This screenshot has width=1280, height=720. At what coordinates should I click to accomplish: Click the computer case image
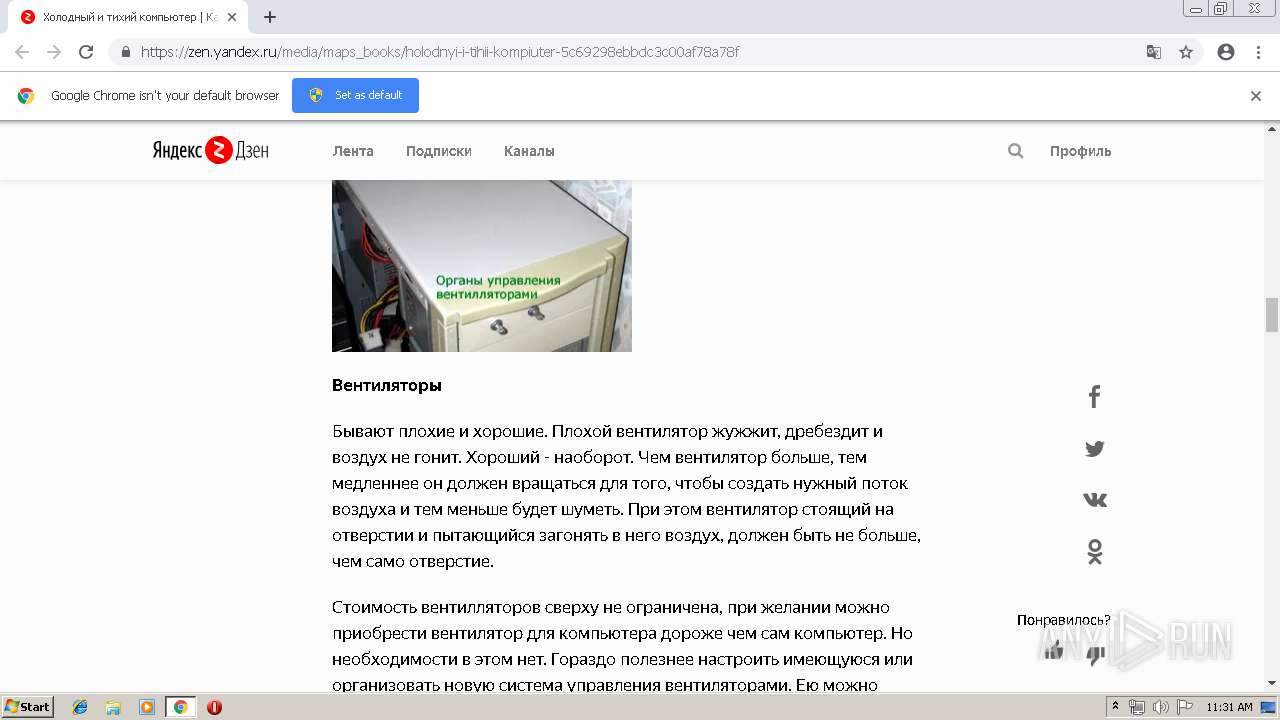482,266
